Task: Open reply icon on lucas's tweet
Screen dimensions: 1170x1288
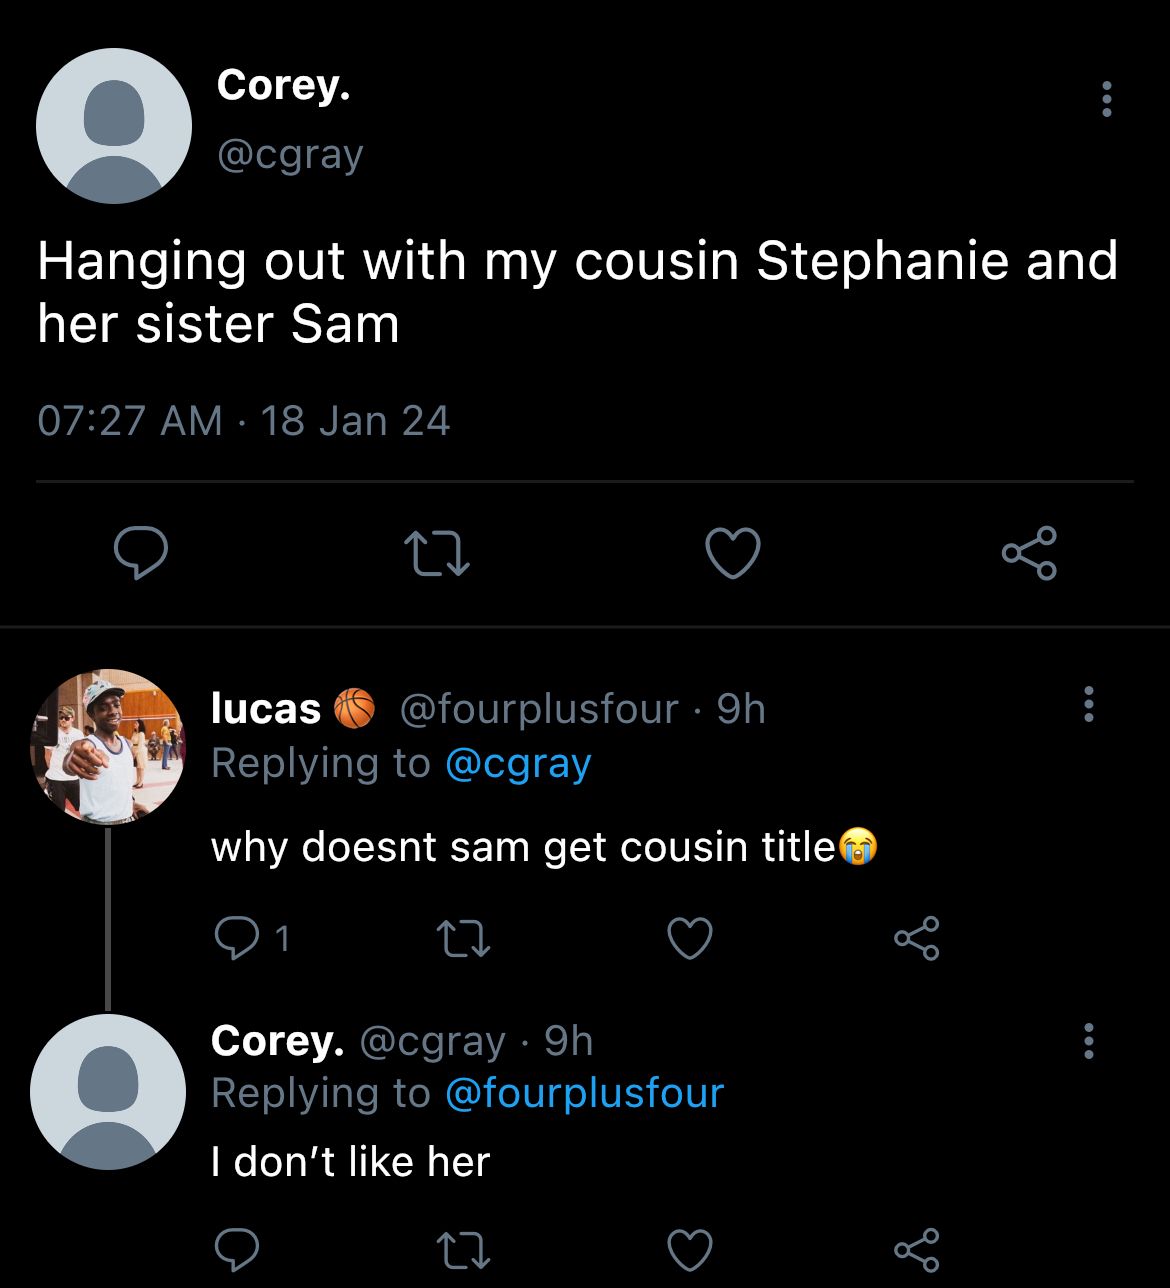Action: pyautogui.click(x=237, y=938)
